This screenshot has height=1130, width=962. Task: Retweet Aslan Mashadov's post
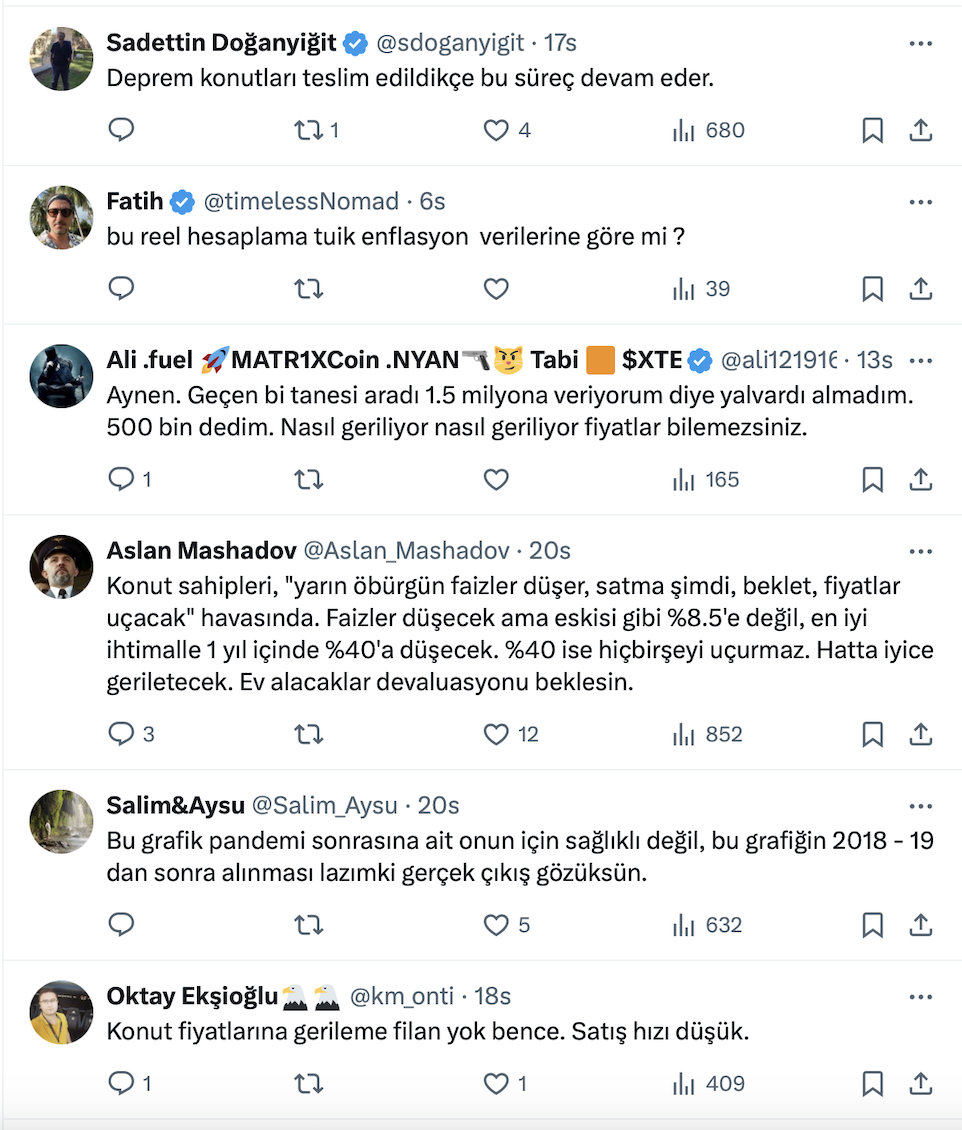(309, 735)
